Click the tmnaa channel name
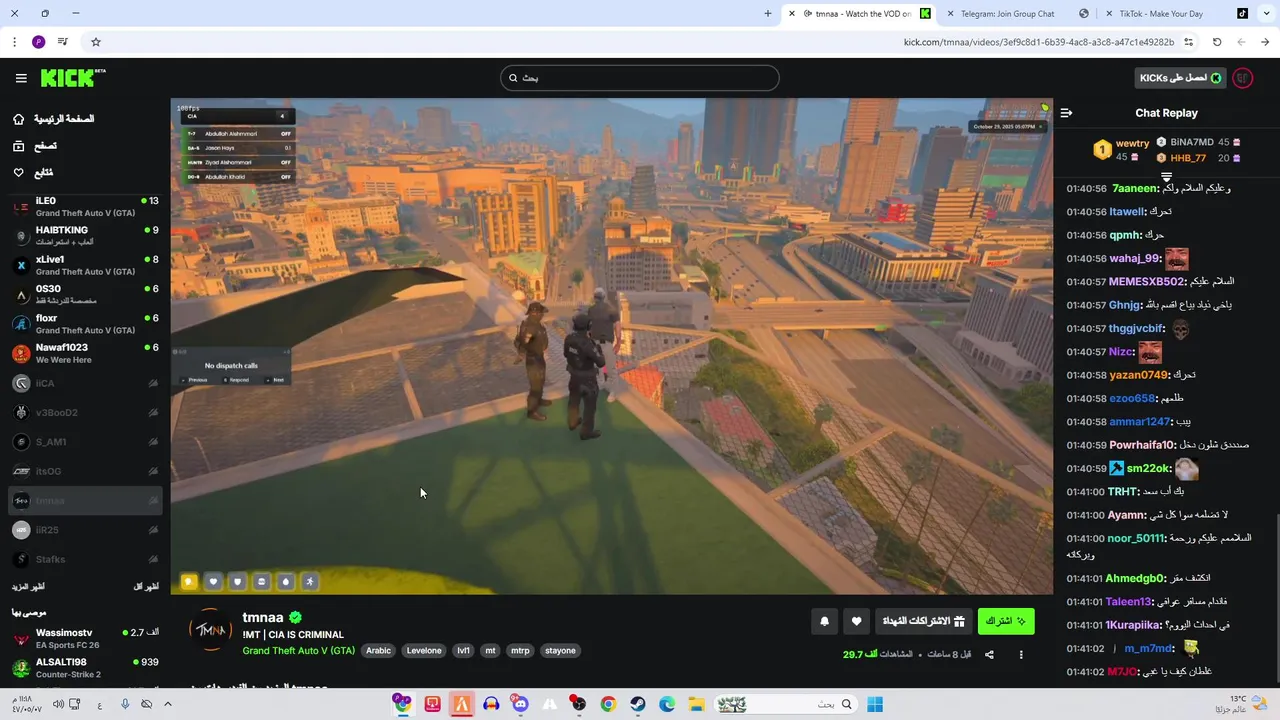Viewport: 1280px width, 720px height. coord(263,618)
